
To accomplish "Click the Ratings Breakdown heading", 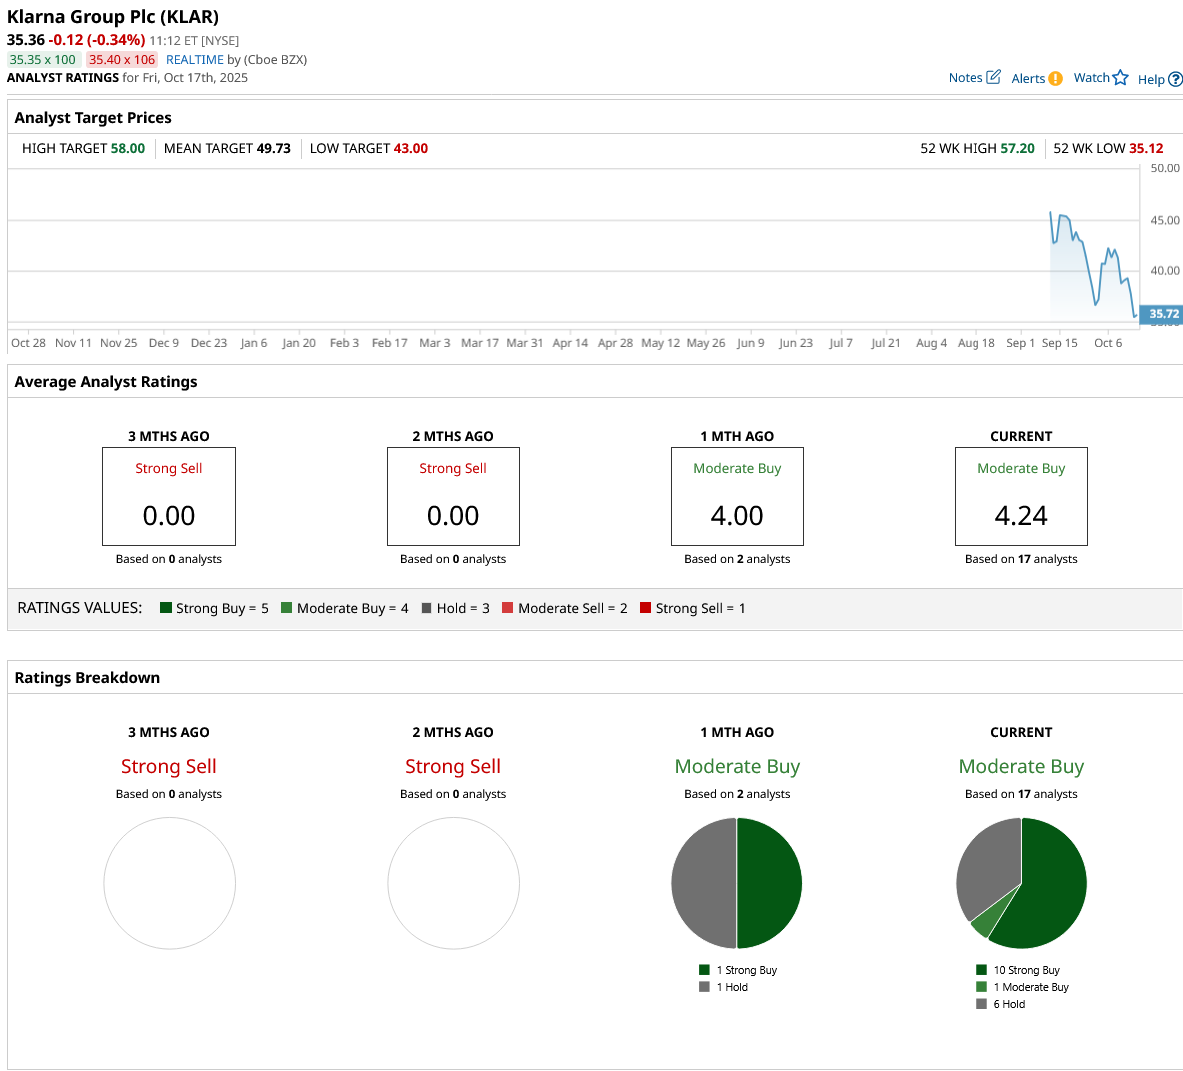I will click(x=87, y=677).
